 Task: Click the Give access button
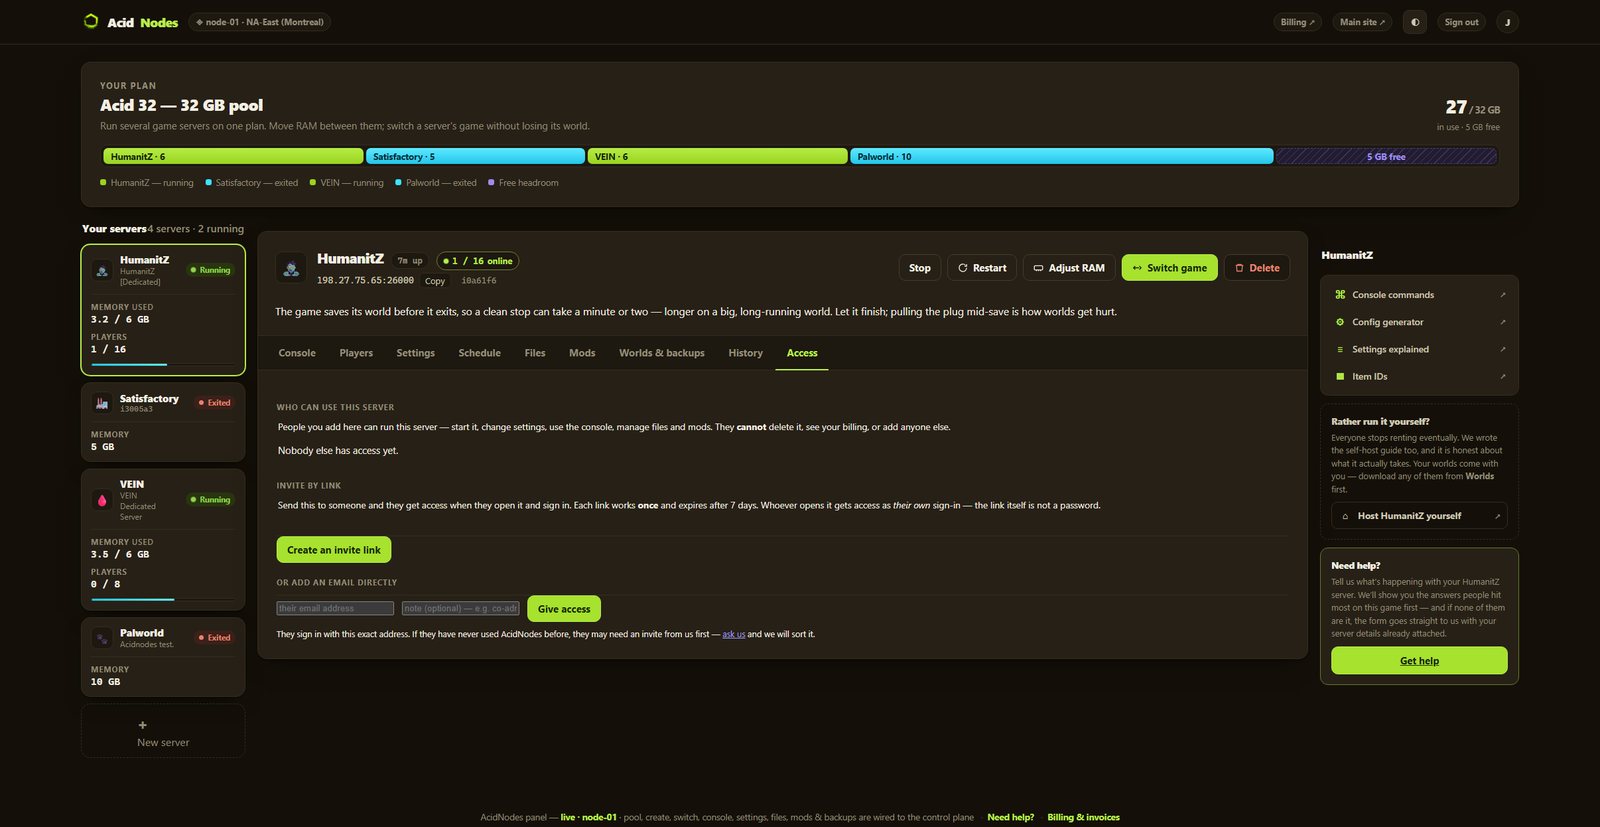pos(564,609)
